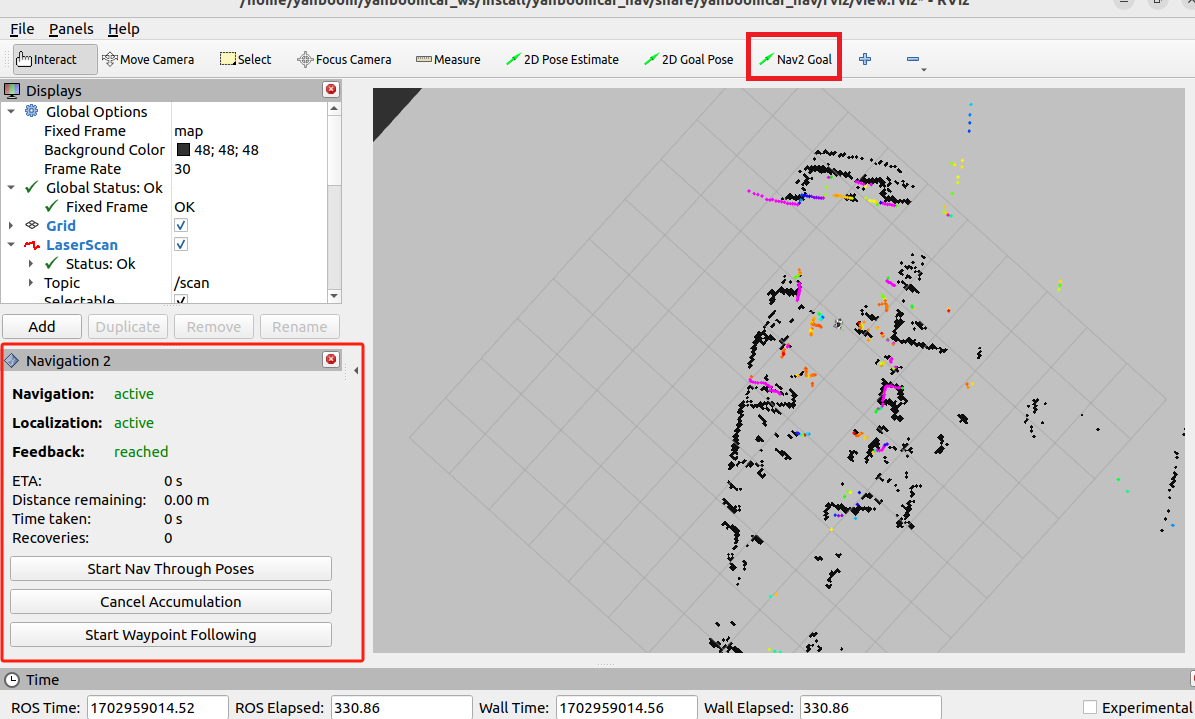This screenshot has height=719, width=1195.
Task: Select the Fixed Frame value 'map'
Action: tap(188, 131)
